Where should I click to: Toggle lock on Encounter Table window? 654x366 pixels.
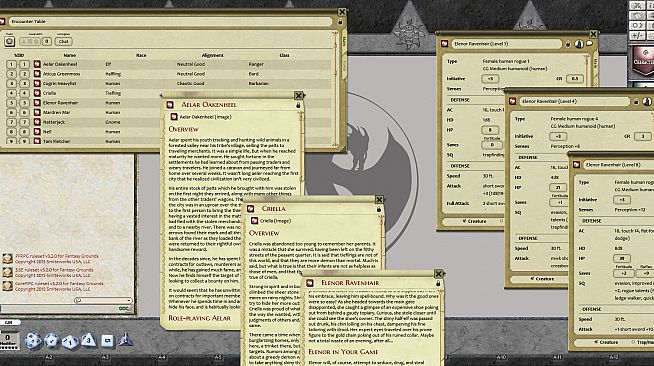tap(340, 22)
